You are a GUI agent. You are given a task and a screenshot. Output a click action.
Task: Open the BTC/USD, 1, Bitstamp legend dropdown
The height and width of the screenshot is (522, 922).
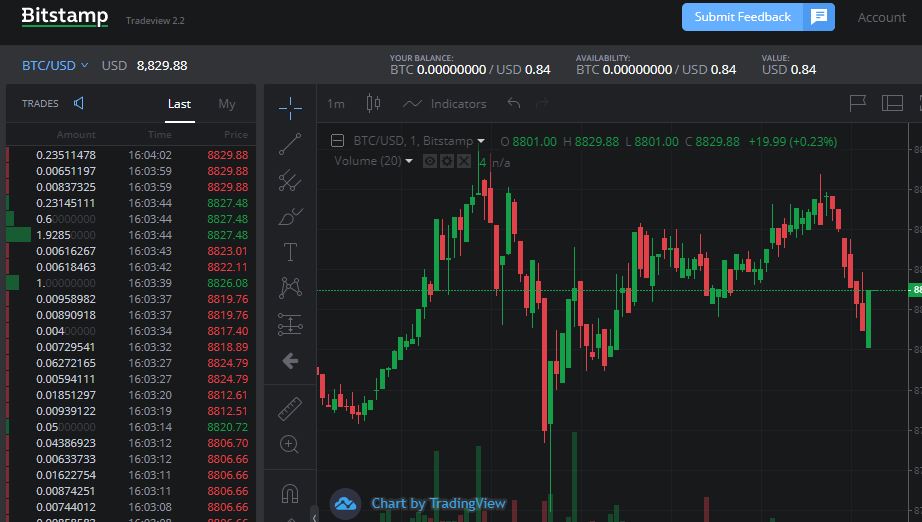(481, 141)
